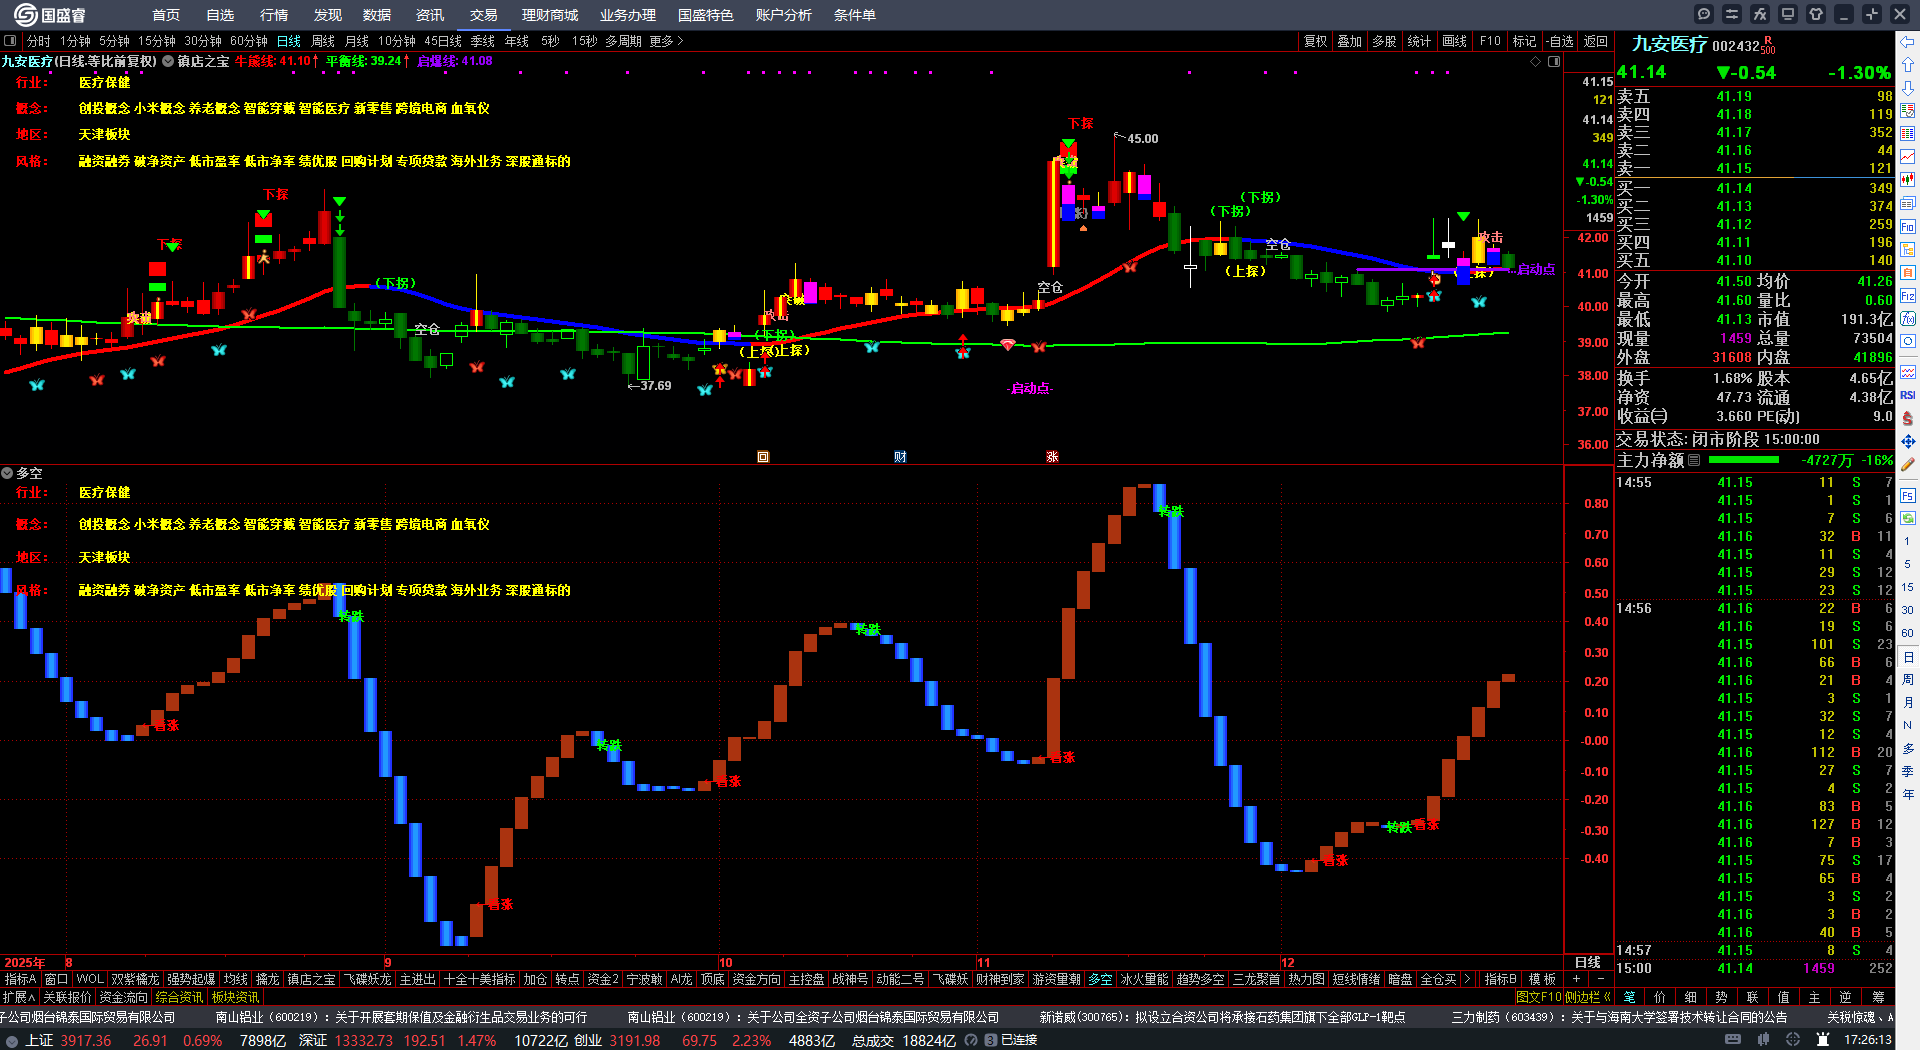Open the formula (fx) manager icon

pos(1760,14)
